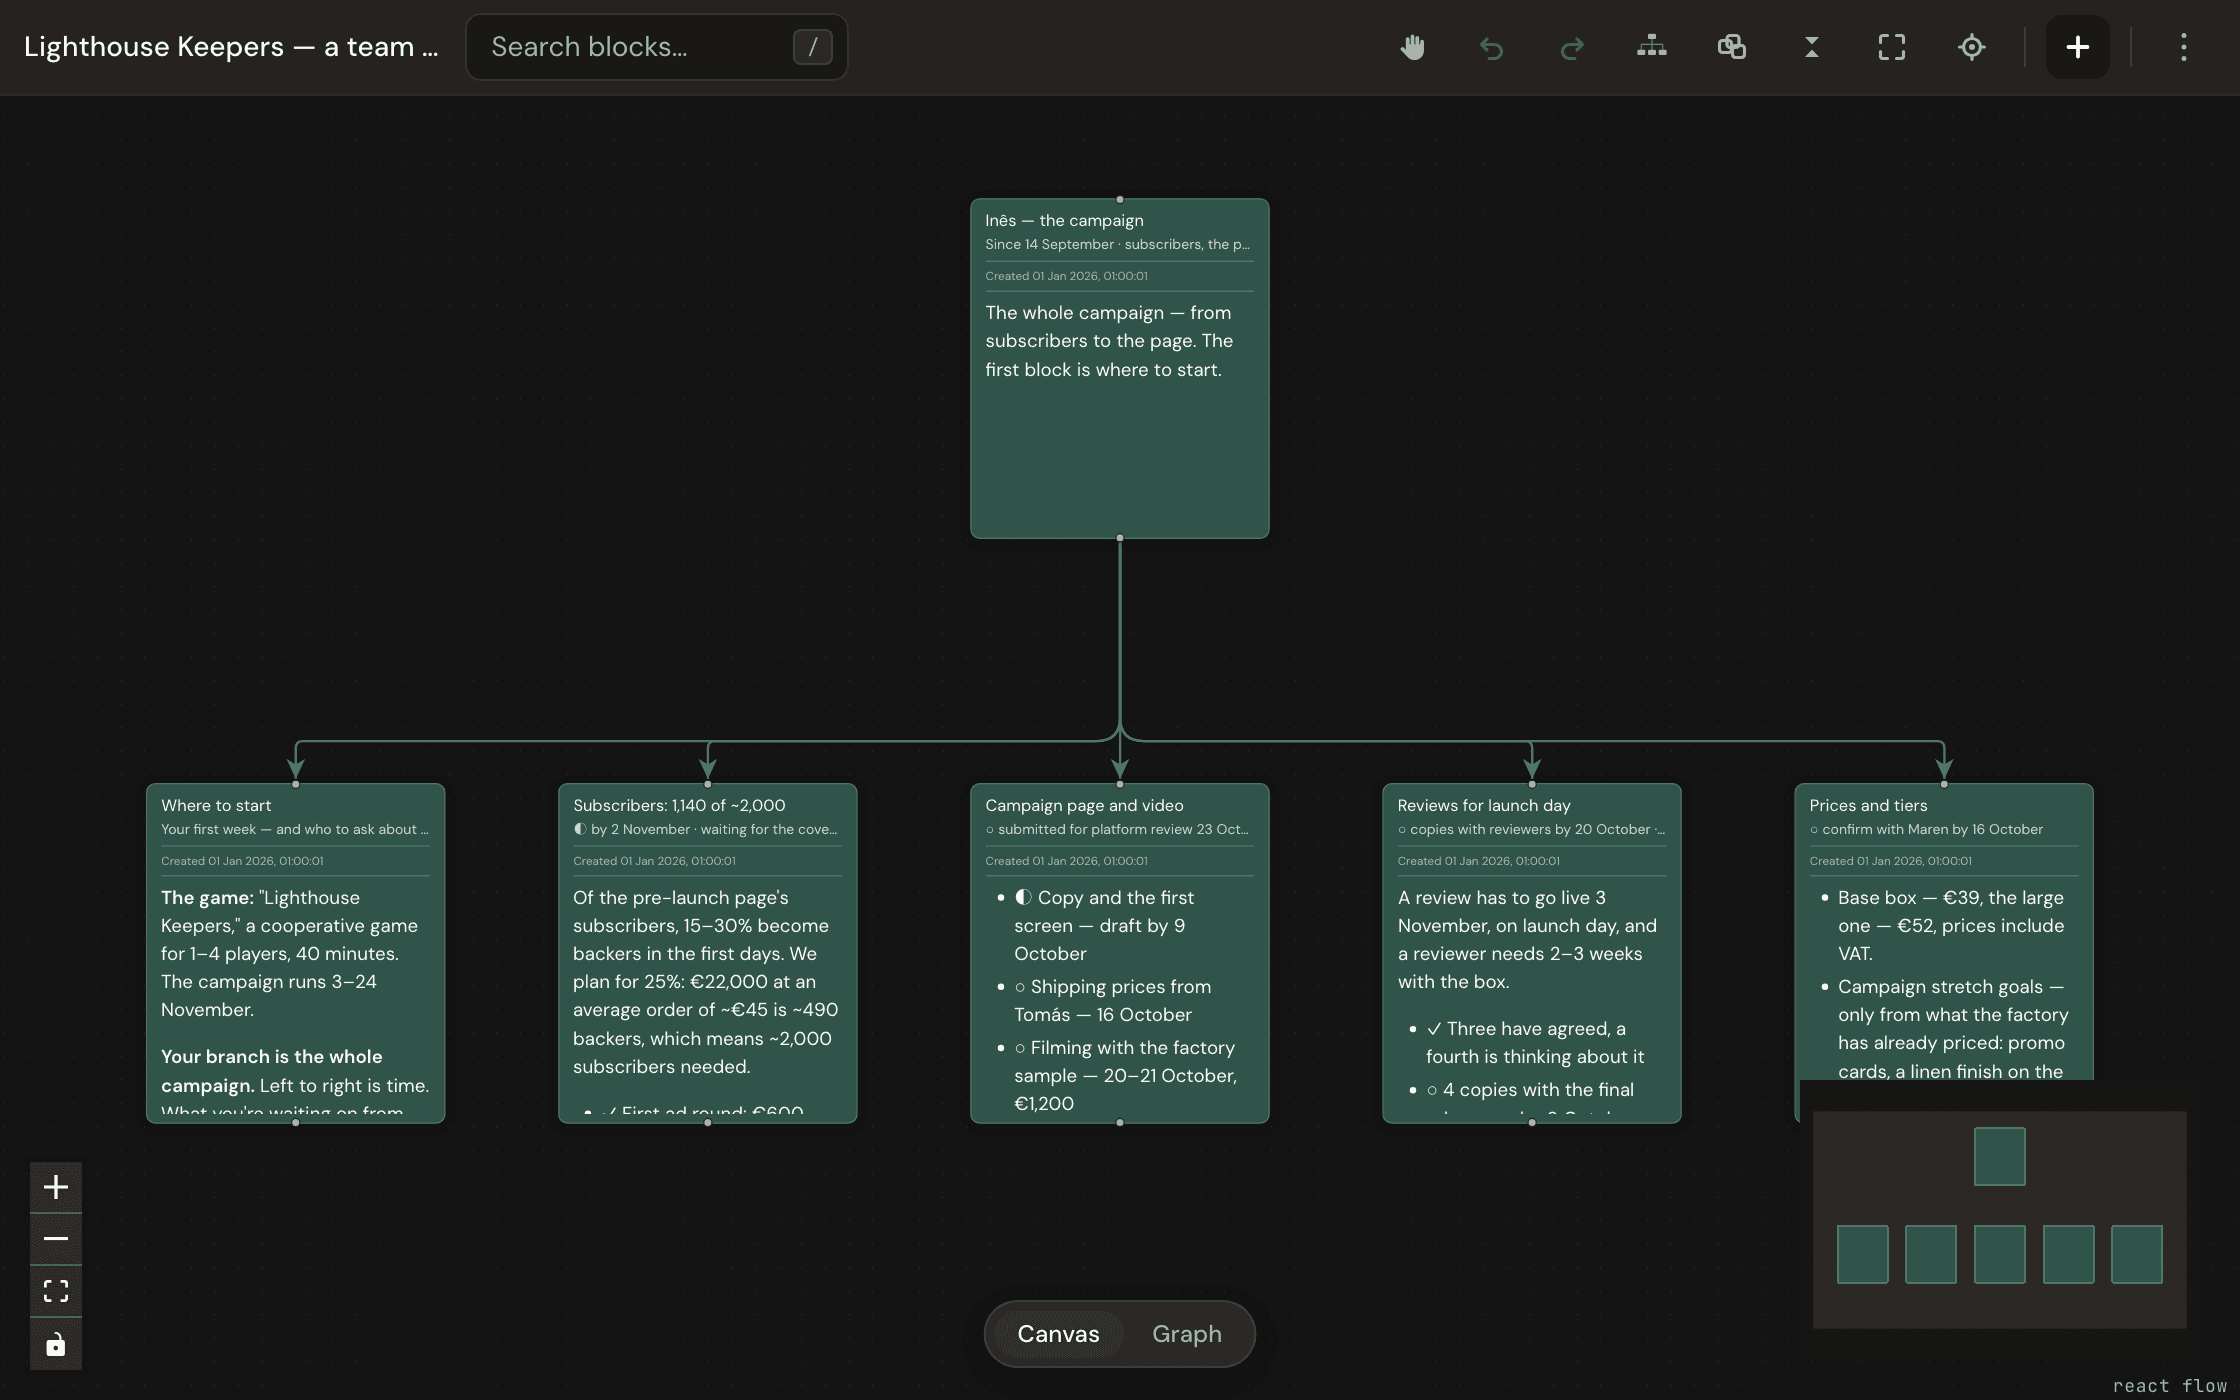Click the react flow attribution link

(2169, 1385)
